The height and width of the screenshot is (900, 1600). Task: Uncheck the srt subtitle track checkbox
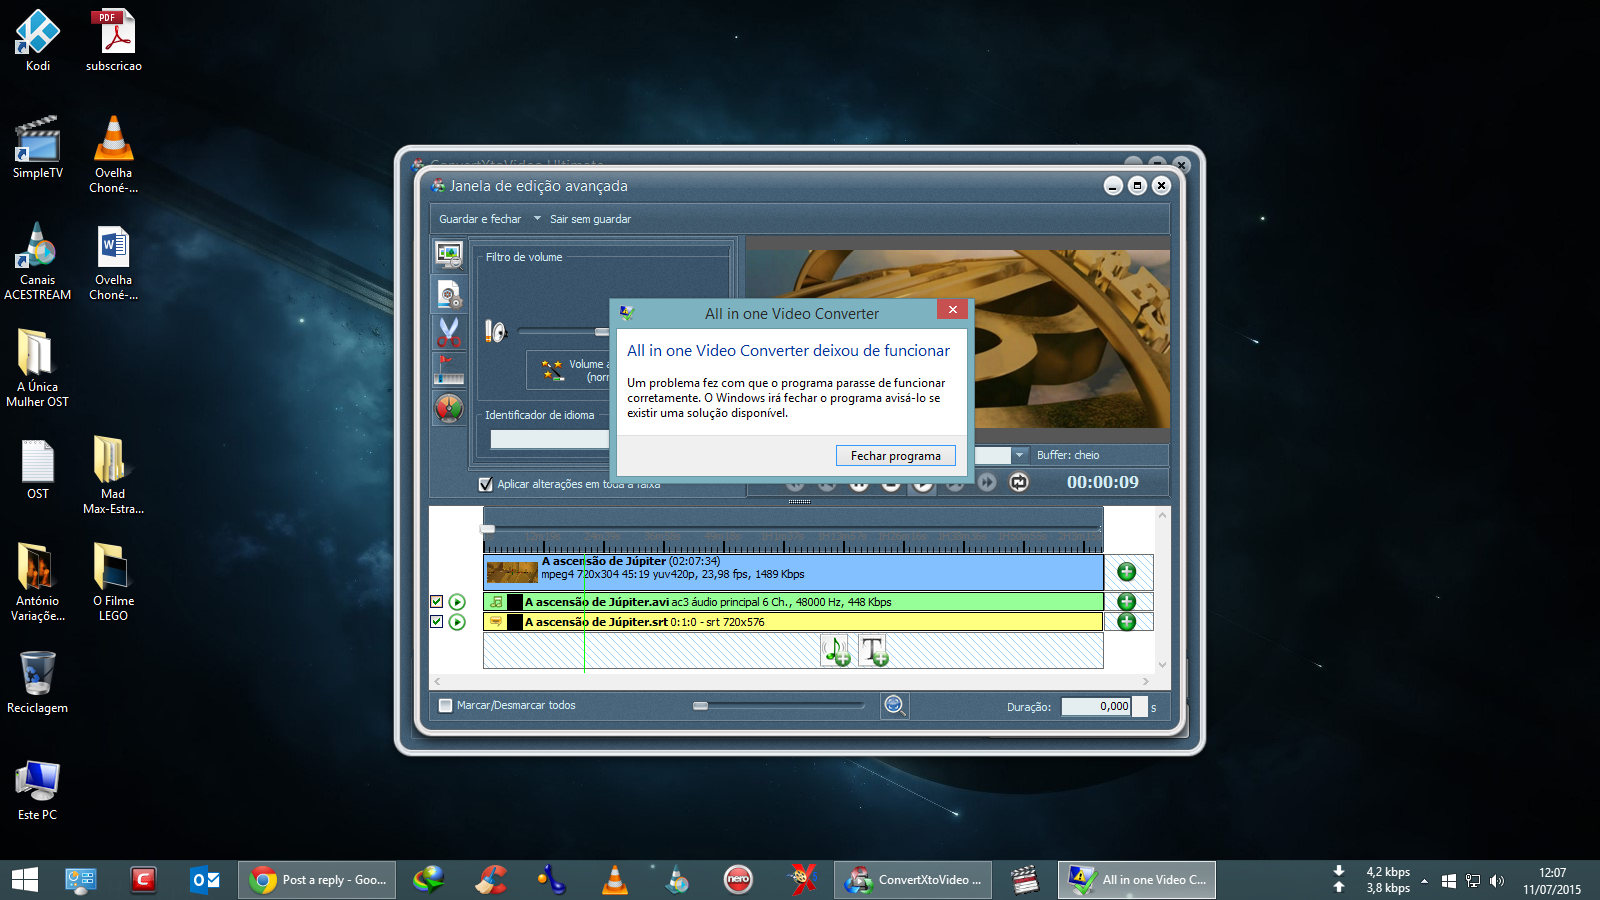(437, 622)
